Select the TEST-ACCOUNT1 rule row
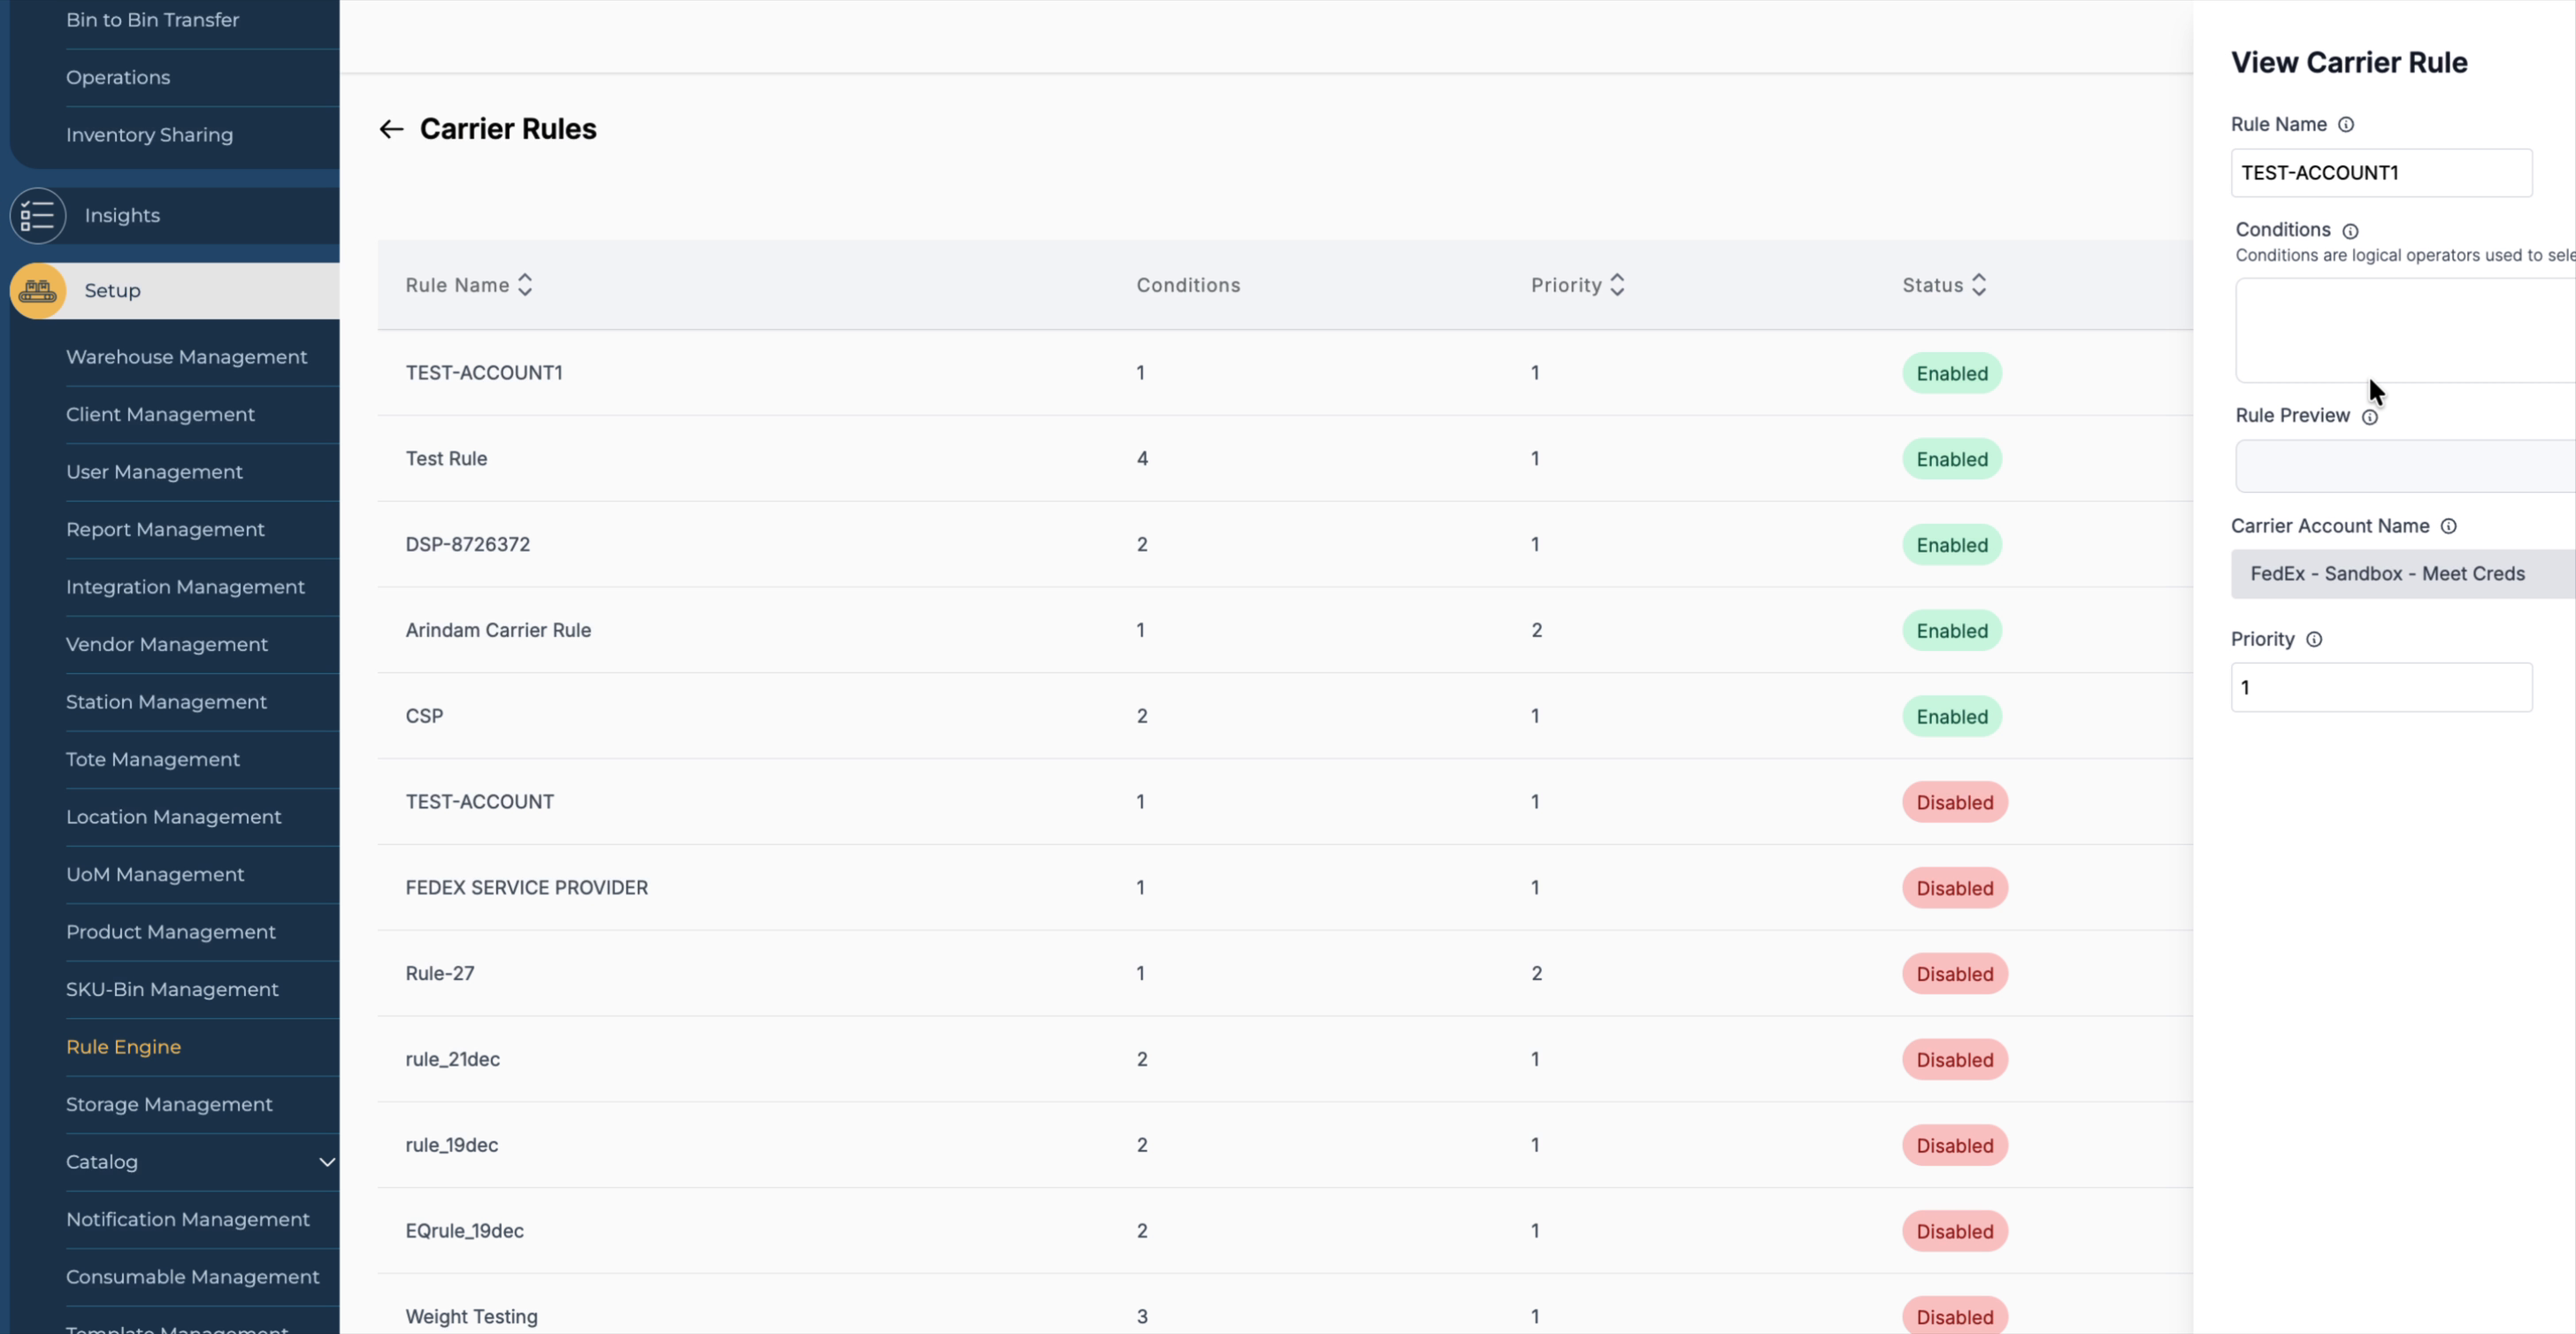The image size is (2576, 1334). click(x=1285, y=373)
